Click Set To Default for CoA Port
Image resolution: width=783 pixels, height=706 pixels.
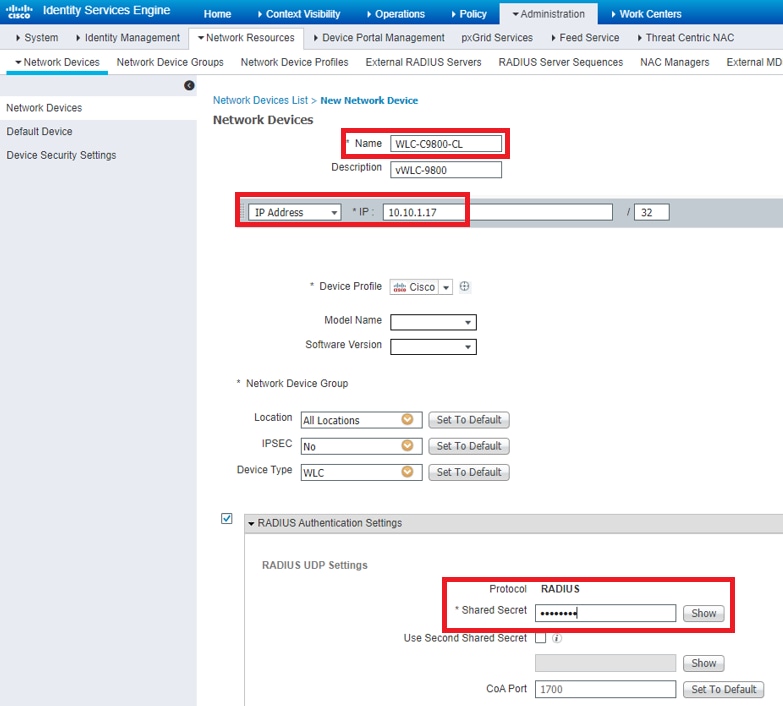[724, 690]
